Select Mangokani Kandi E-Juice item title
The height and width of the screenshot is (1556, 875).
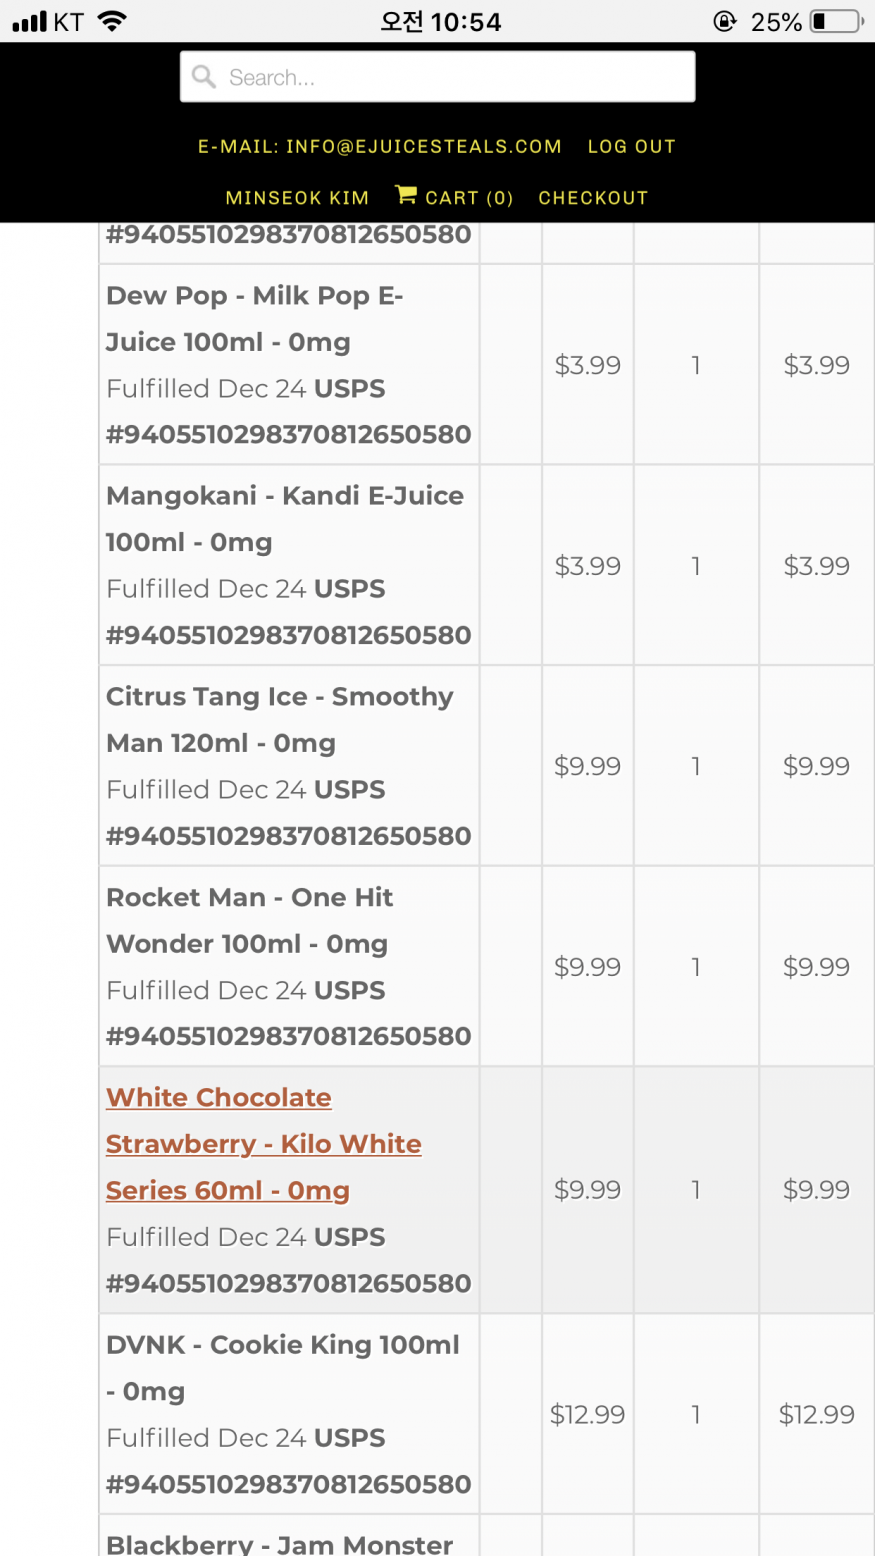(285, 519)
